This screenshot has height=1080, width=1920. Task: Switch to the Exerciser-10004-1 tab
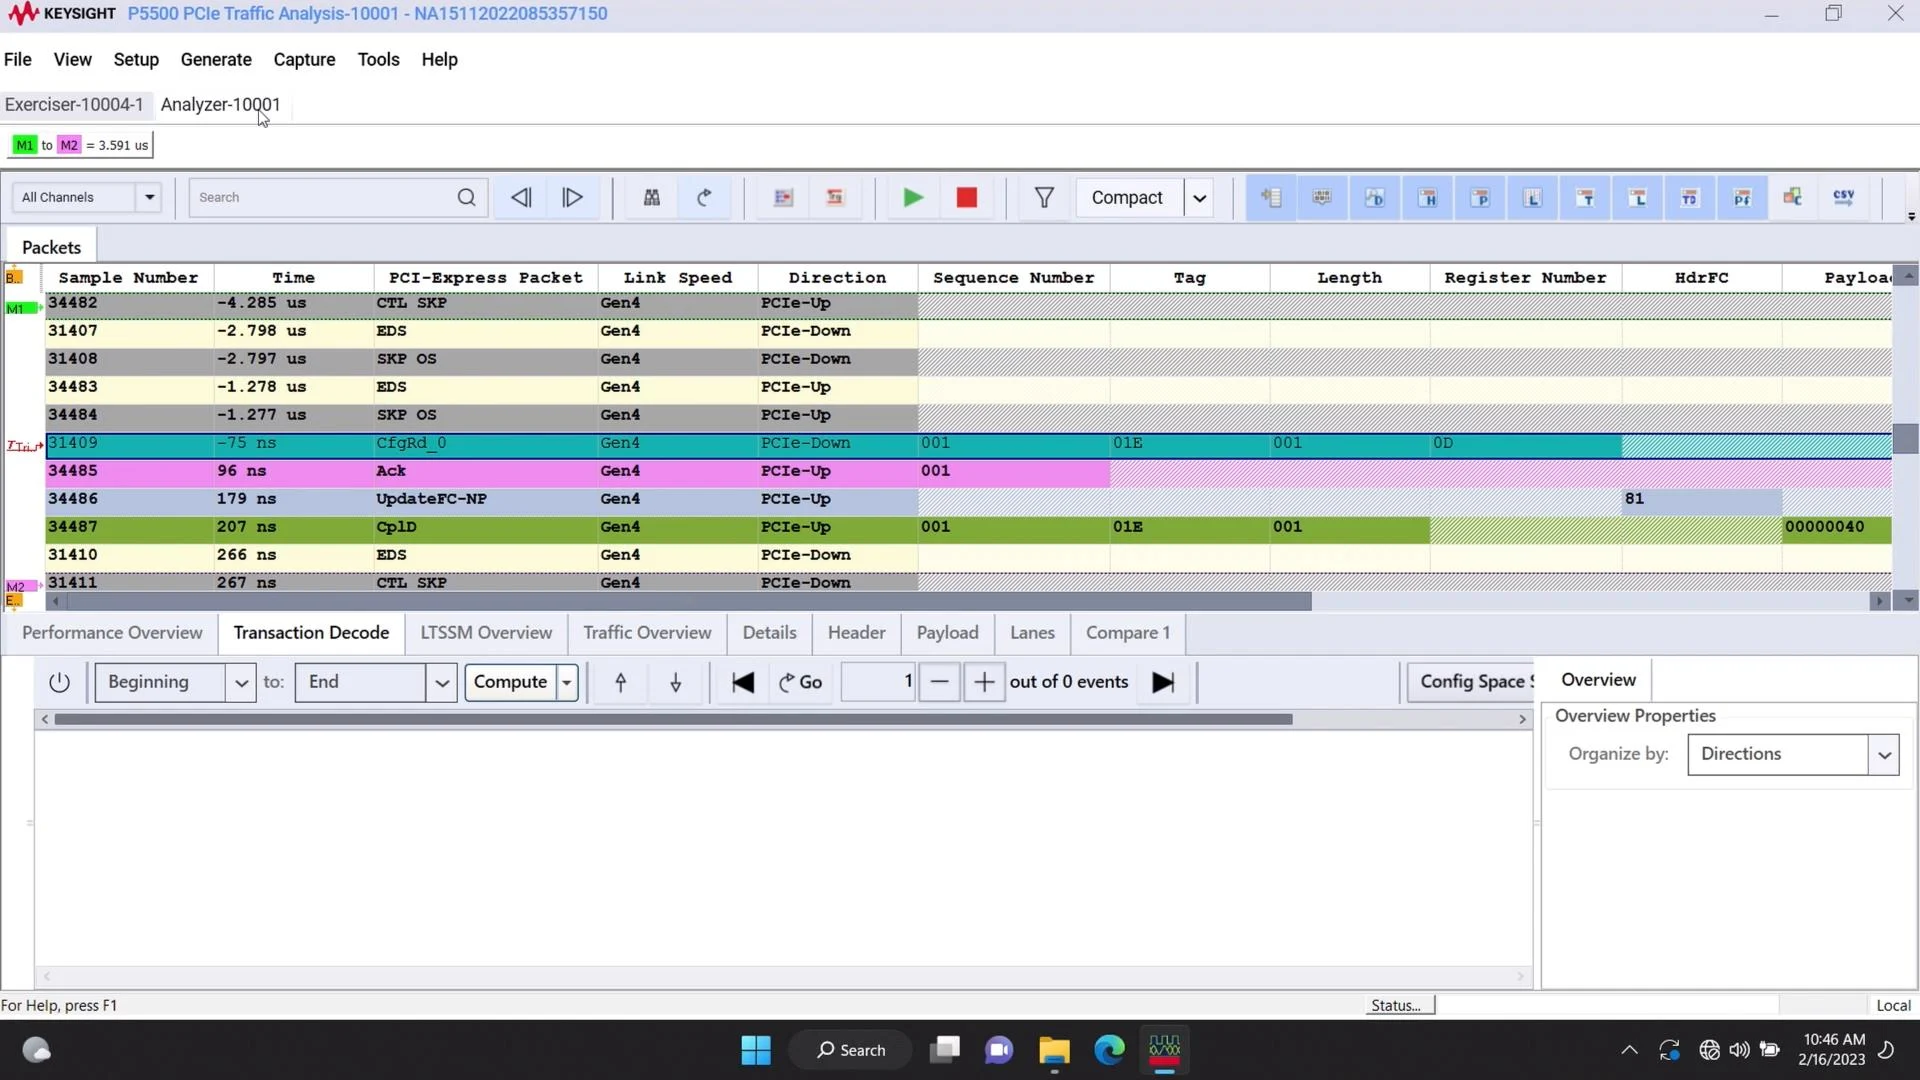[74, 104]
